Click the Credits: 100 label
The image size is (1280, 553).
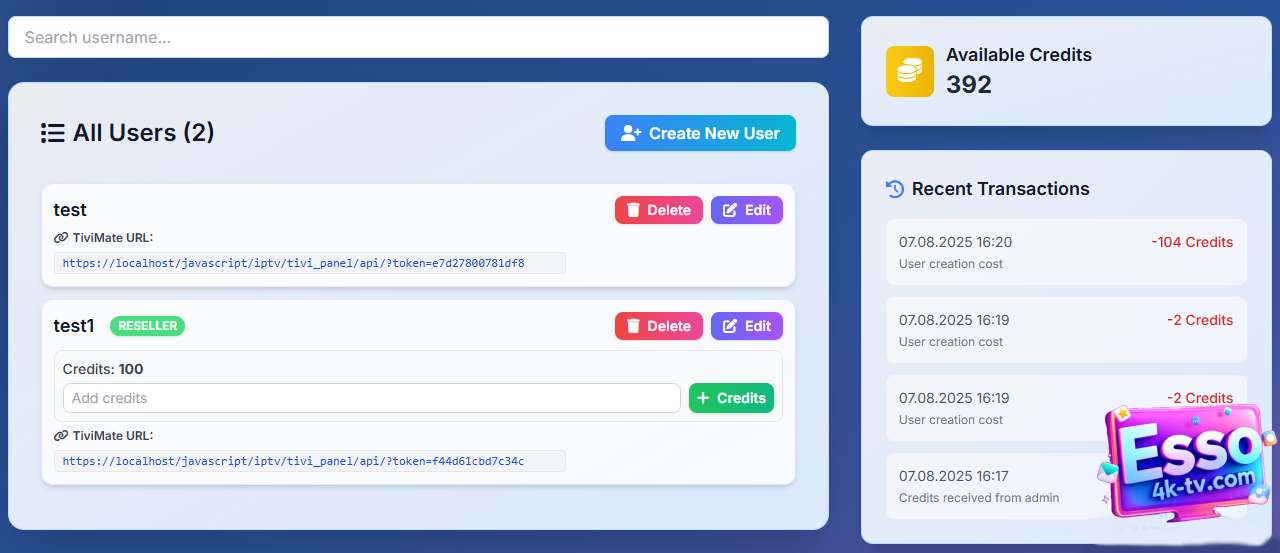point(103,369)
